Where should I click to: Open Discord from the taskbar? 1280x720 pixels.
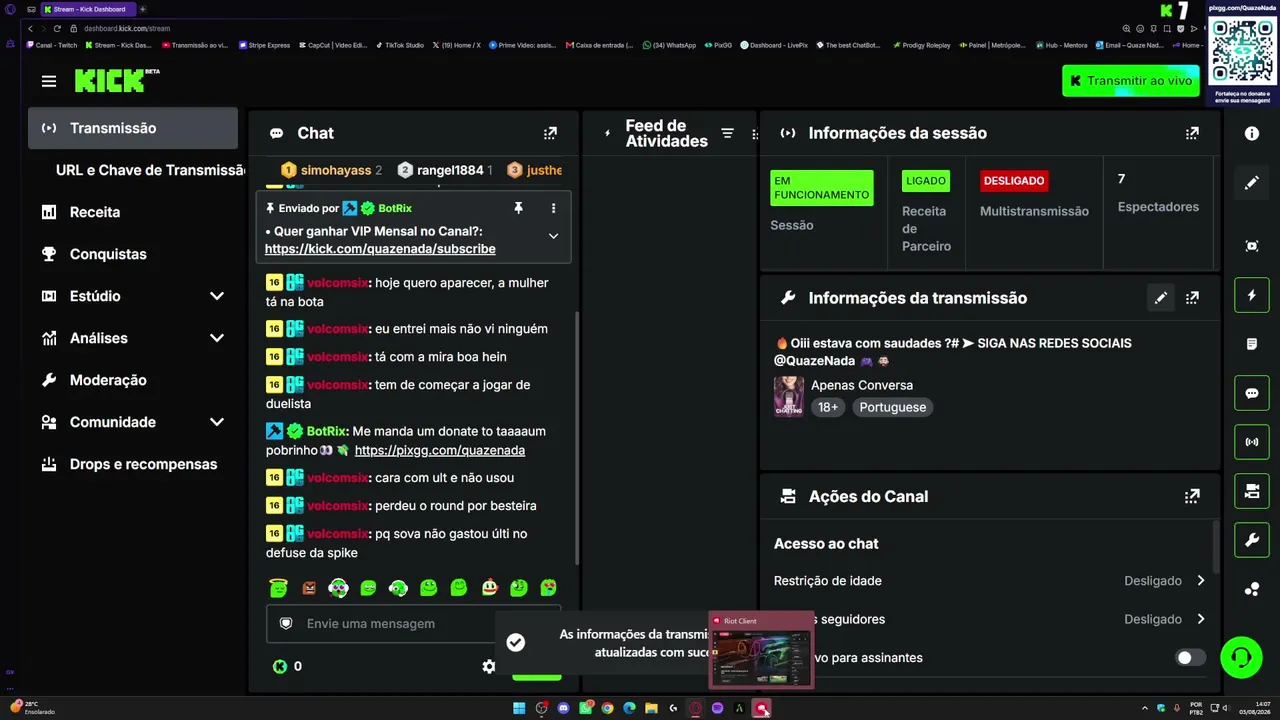(563, 709)
